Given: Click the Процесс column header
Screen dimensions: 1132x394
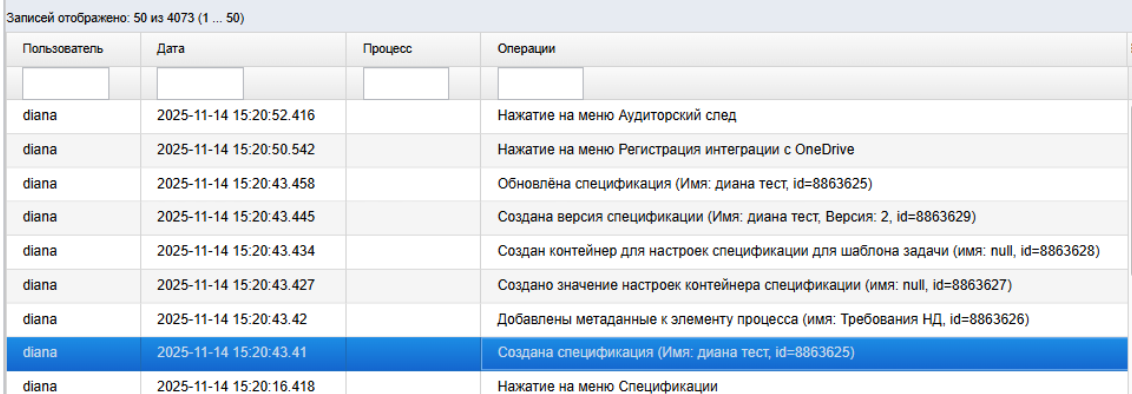Looking at the screenshot, I should pos(414,49).
